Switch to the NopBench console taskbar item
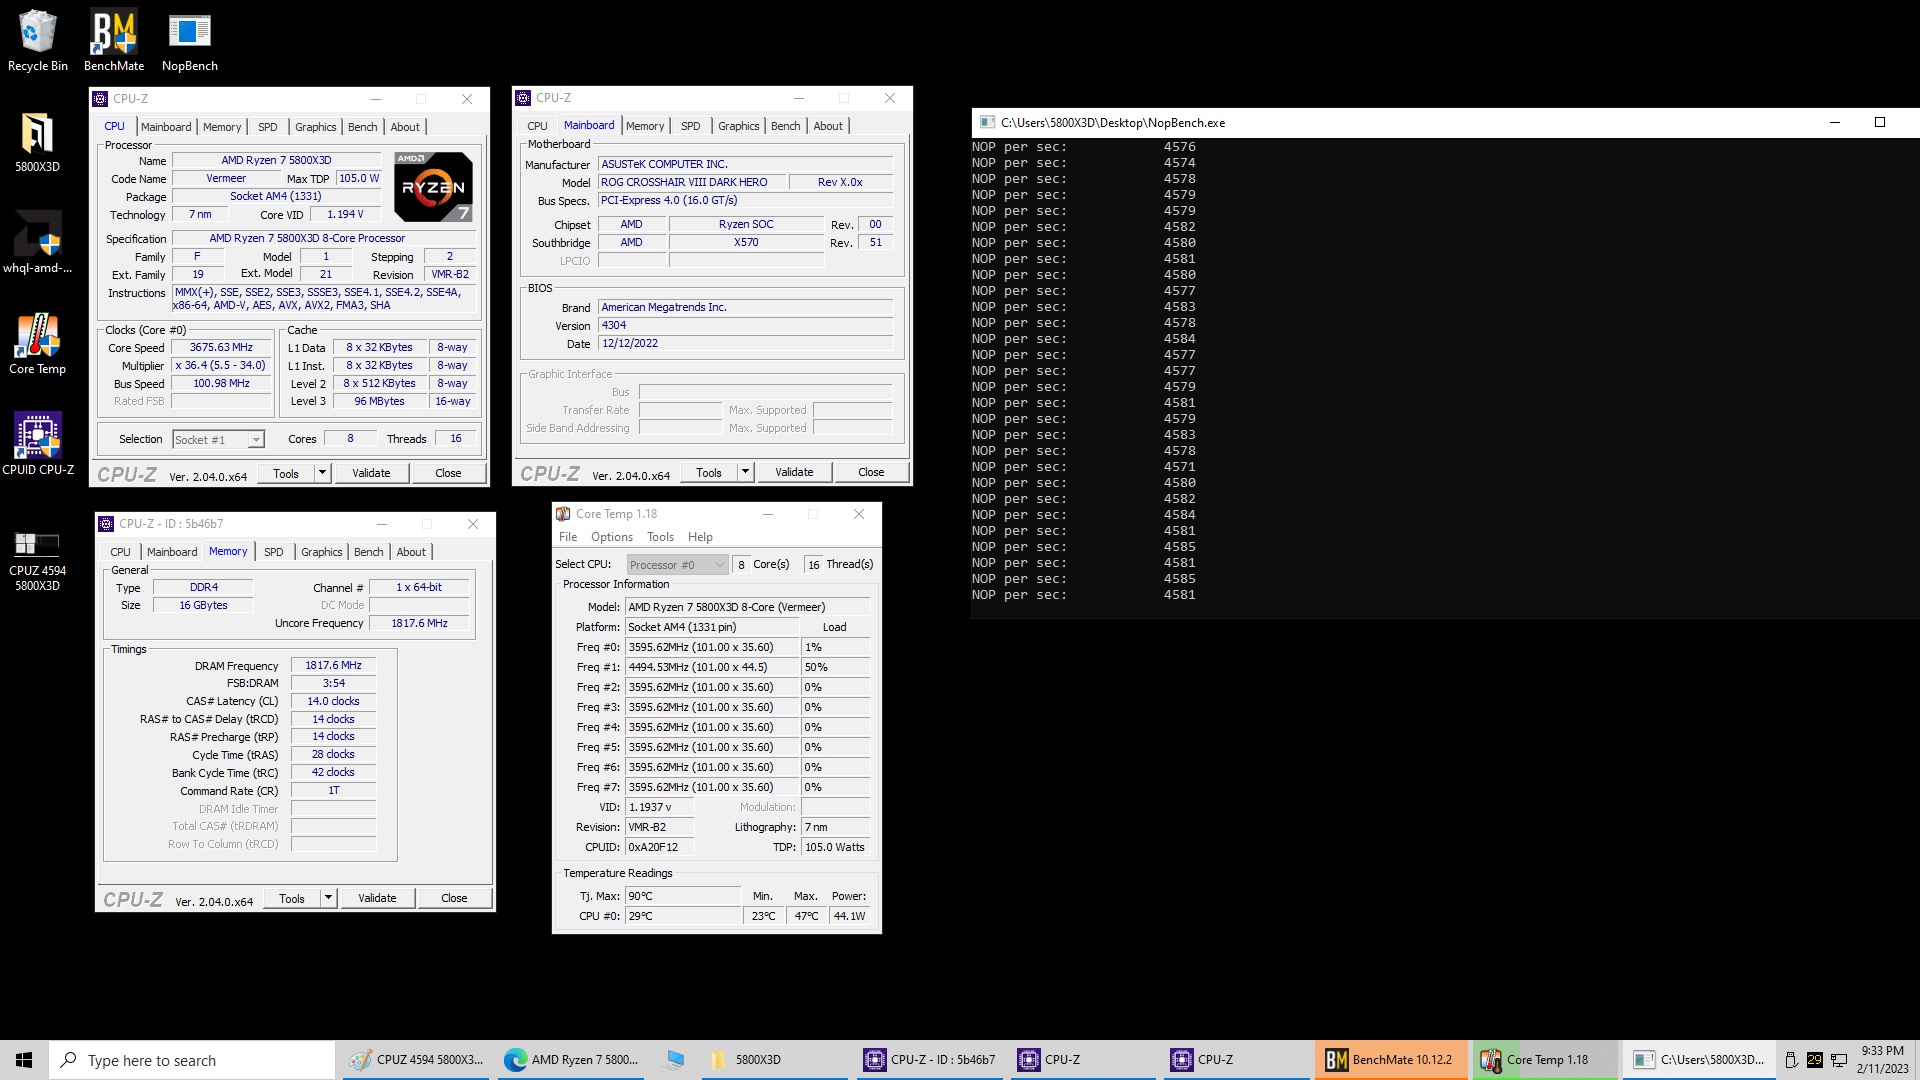The width and height of the screenshot is (1920, 1080). point(1699,1060)
